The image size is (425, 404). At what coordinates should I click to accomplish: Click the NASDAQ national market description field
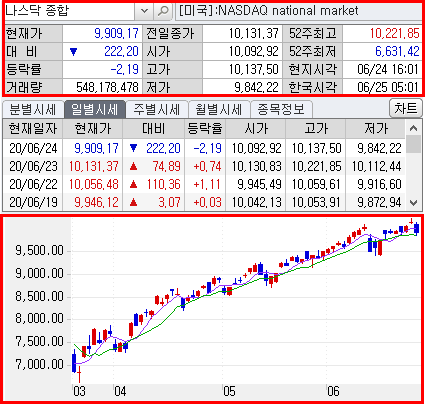click(299, 11)
